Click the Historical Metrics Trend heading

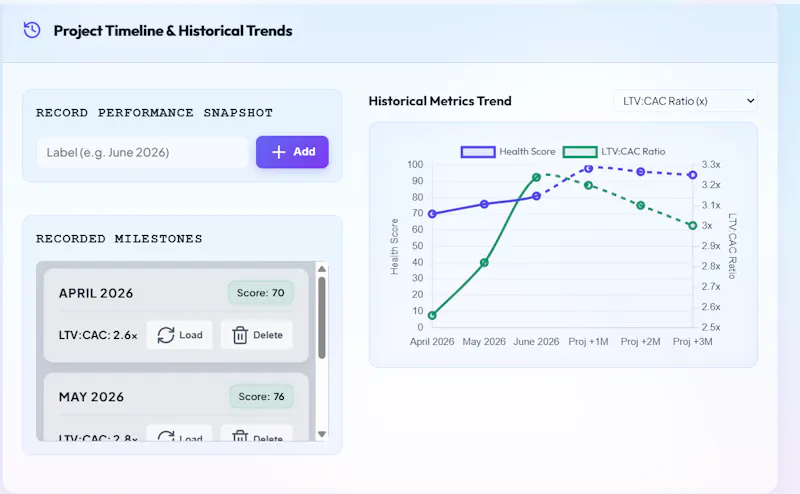[440, 101]
